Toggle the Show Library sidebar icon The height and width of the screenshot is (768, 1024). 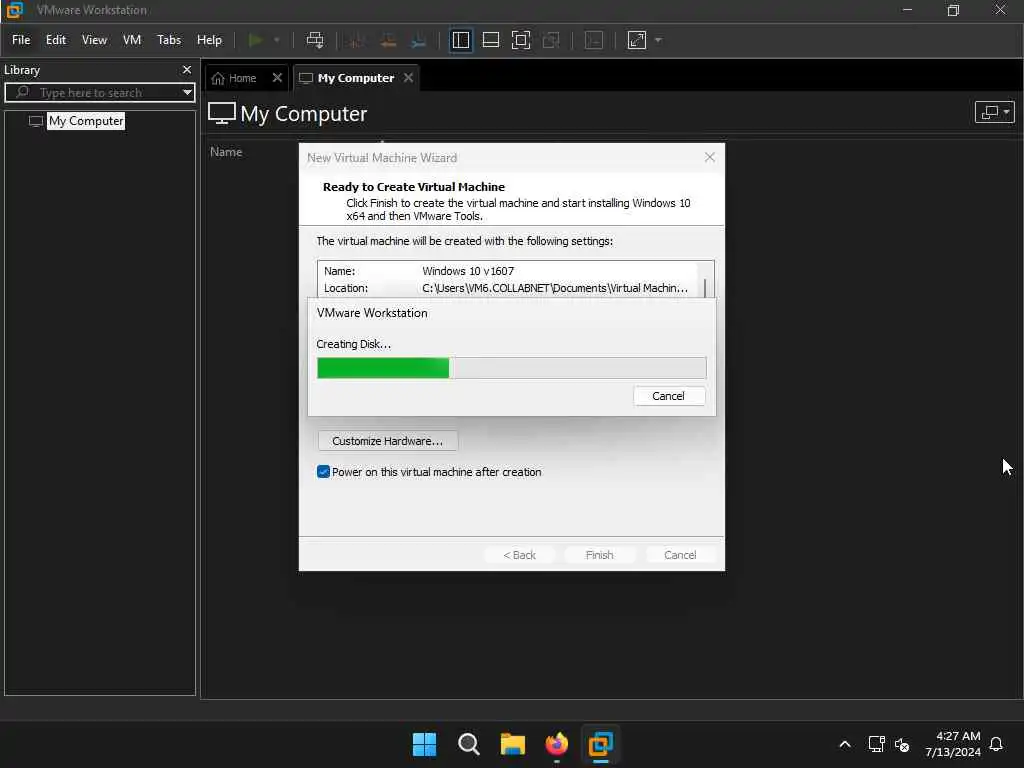click(460, 40)
